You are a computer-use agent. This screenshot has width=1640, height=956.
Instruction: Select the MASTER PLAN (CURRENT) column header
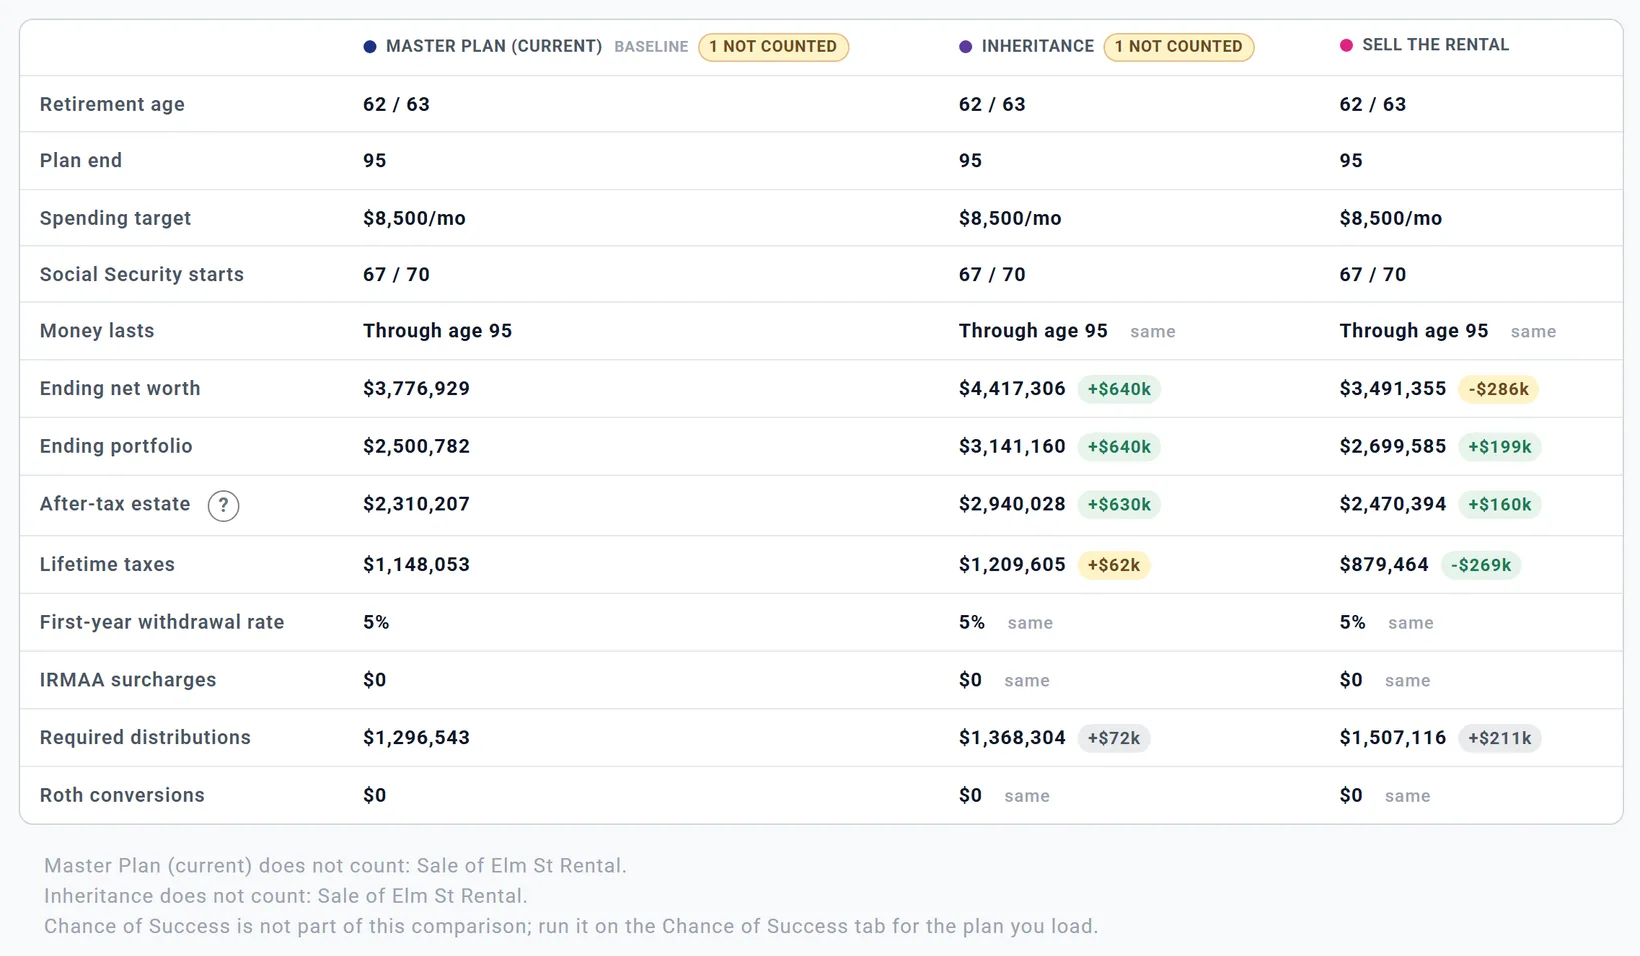(x=494, y=46)
